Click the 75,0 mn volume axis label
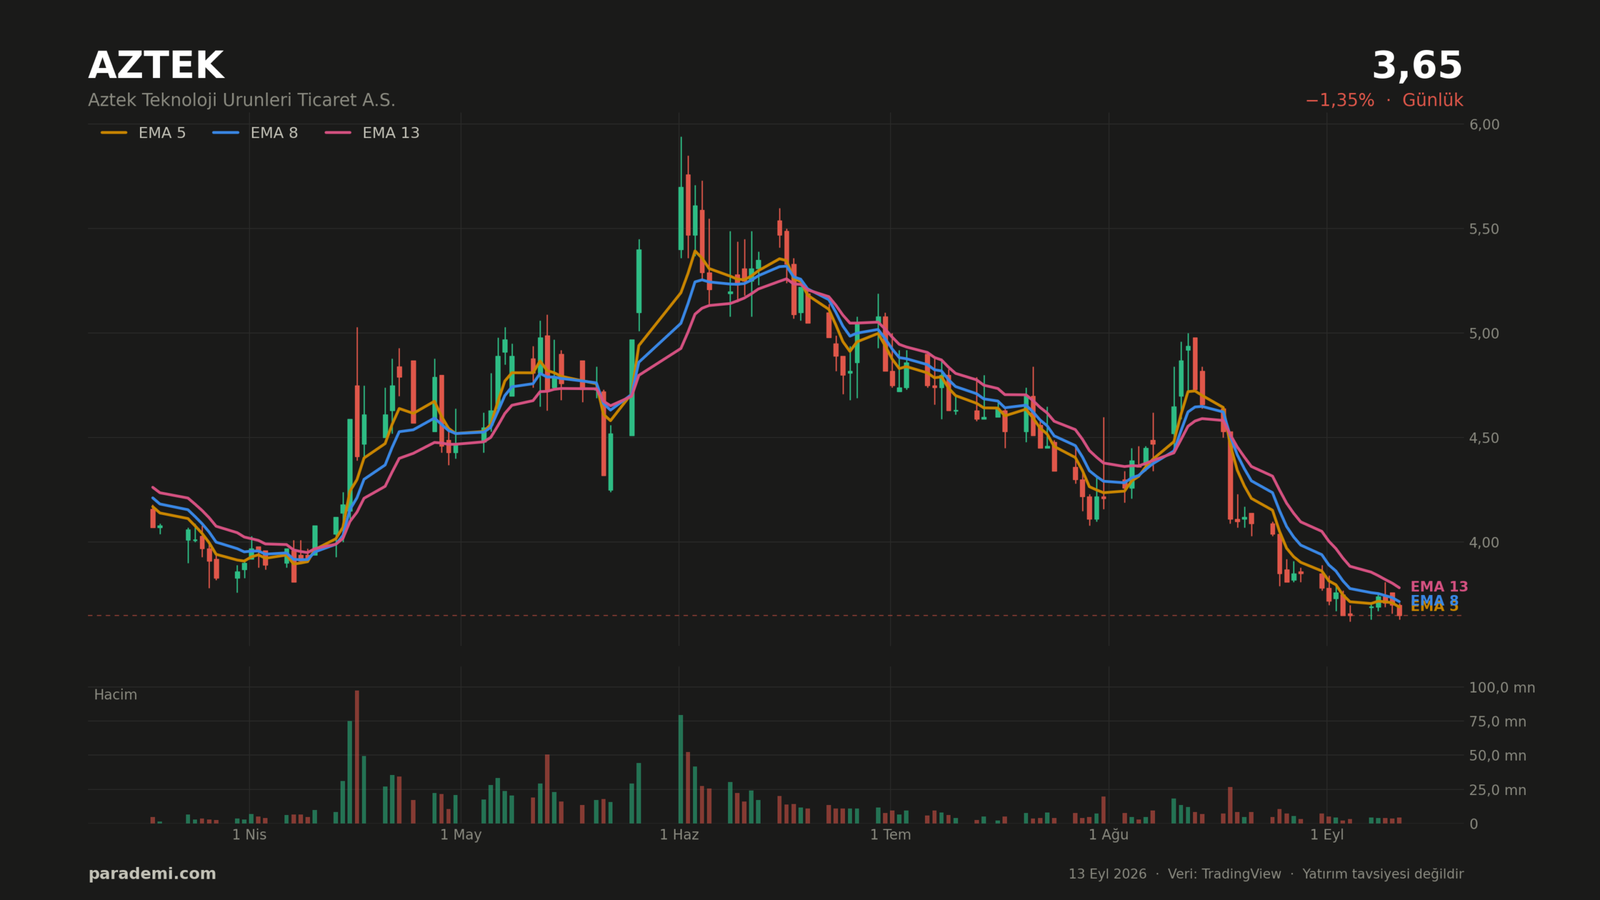Viewport: 1600px width, 900px height. point(1498,722)
